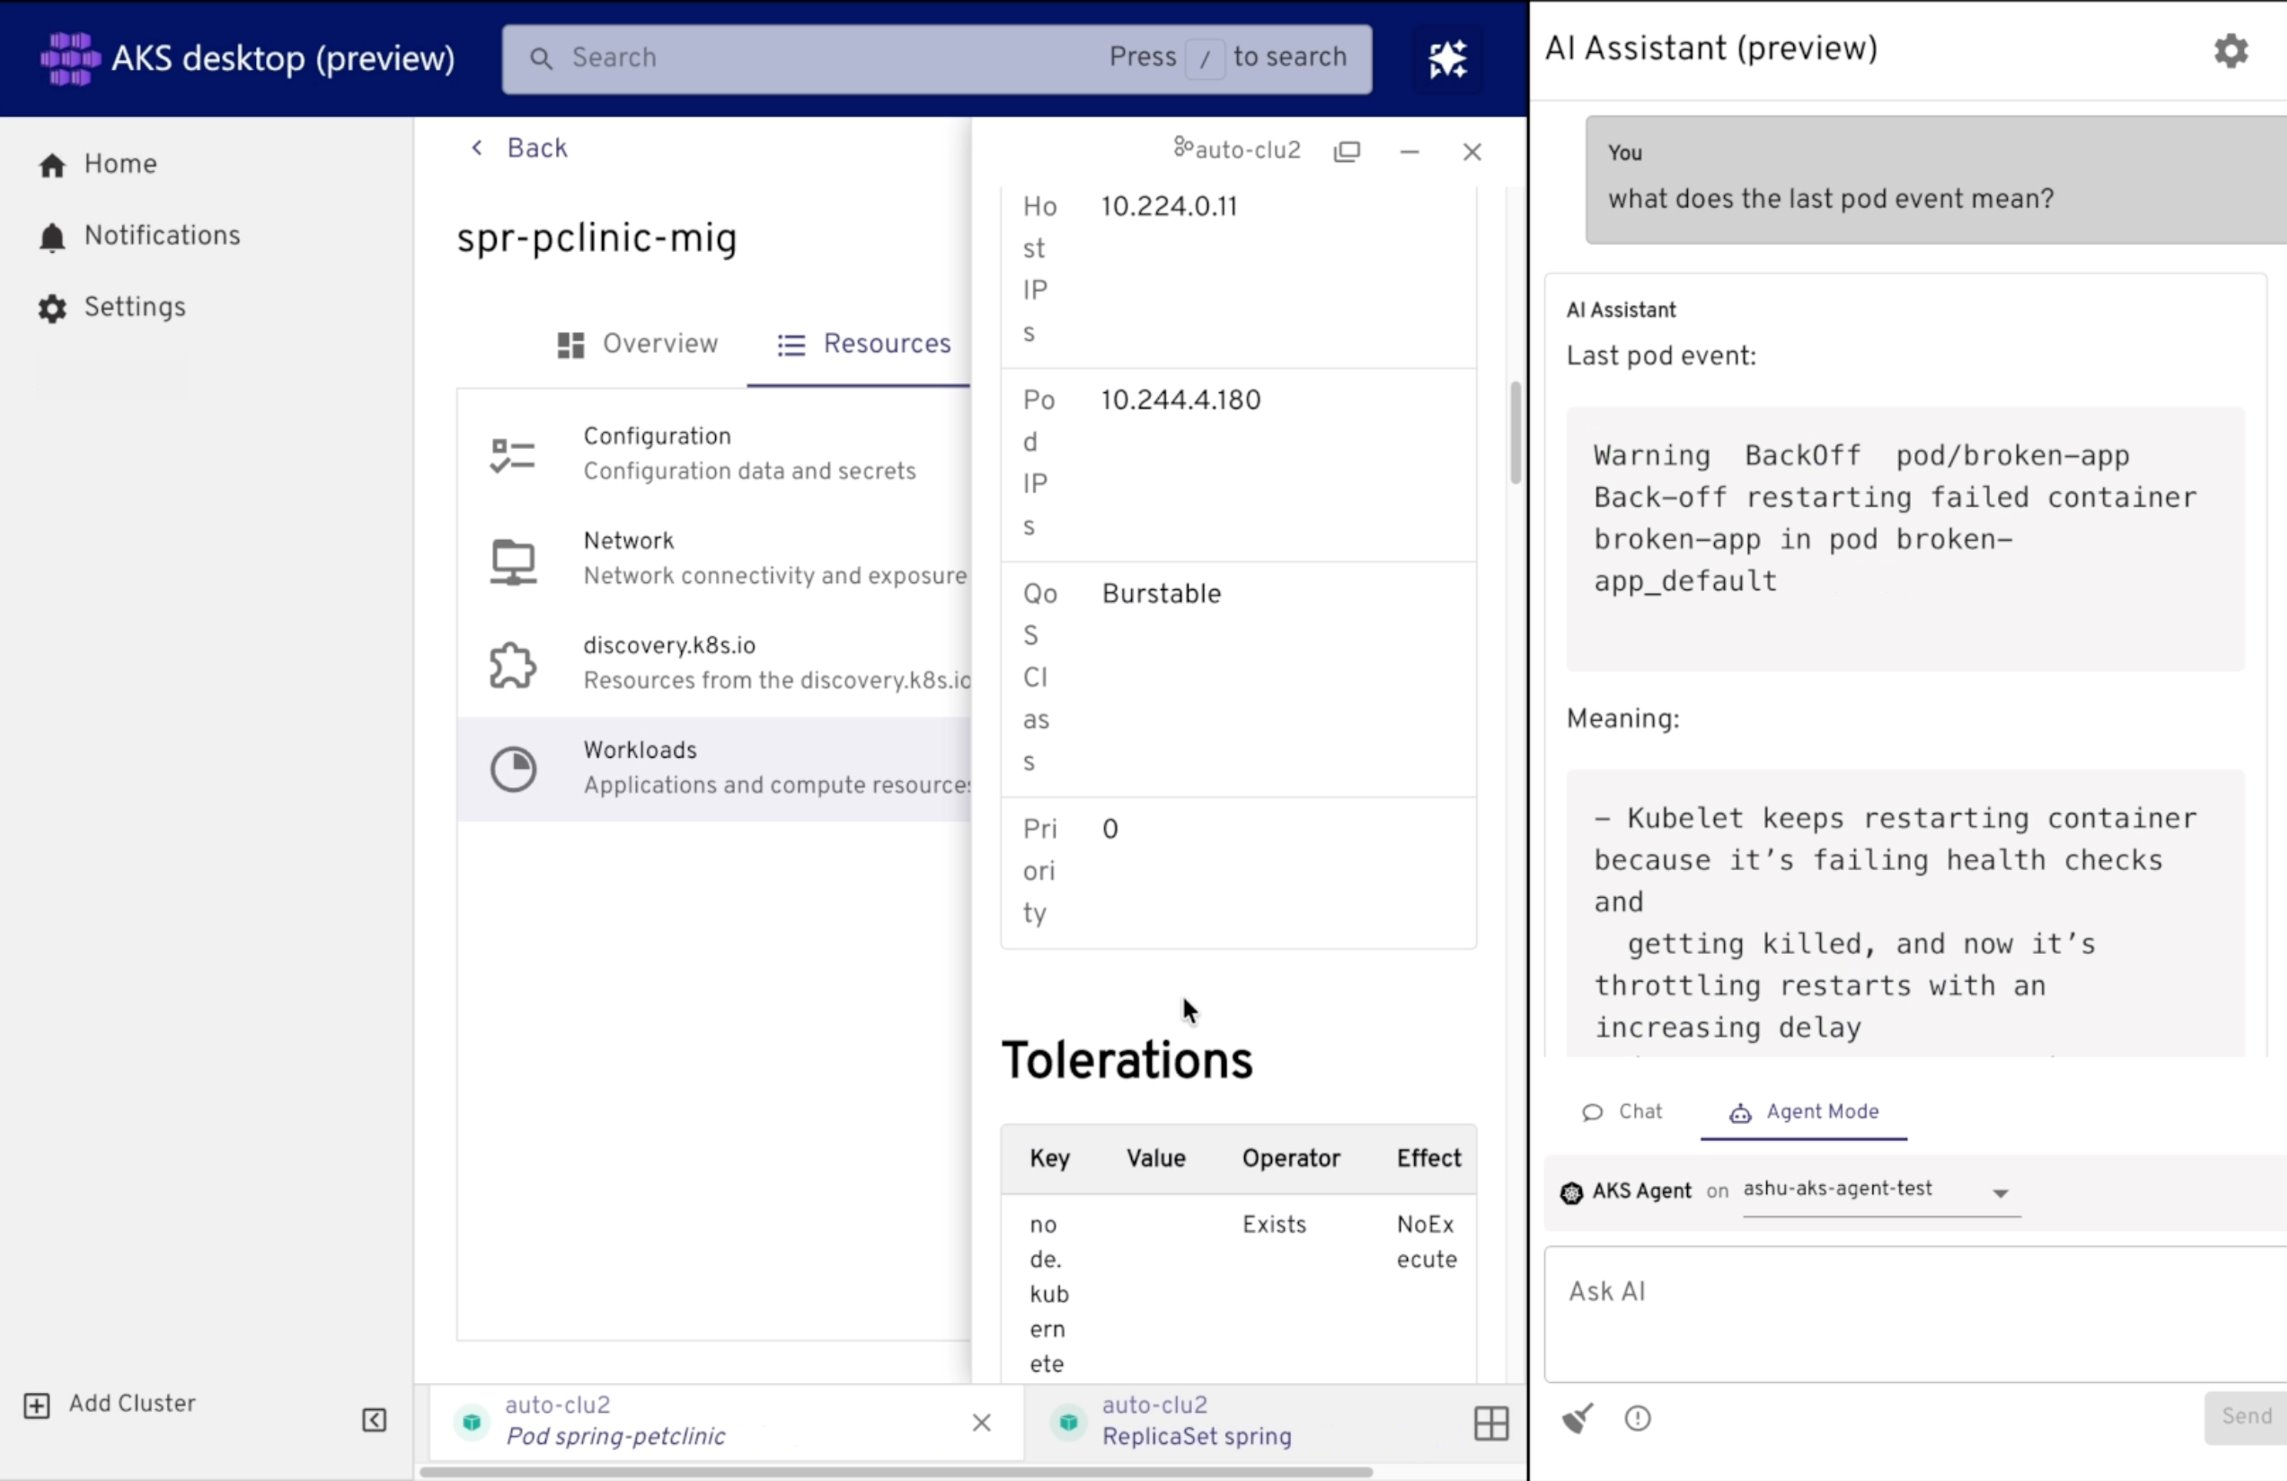Click the Host IP value 10.224.0.11
This screenshot has width=2287, height=1481.
pyautogui.click(x=1169, y=207)
